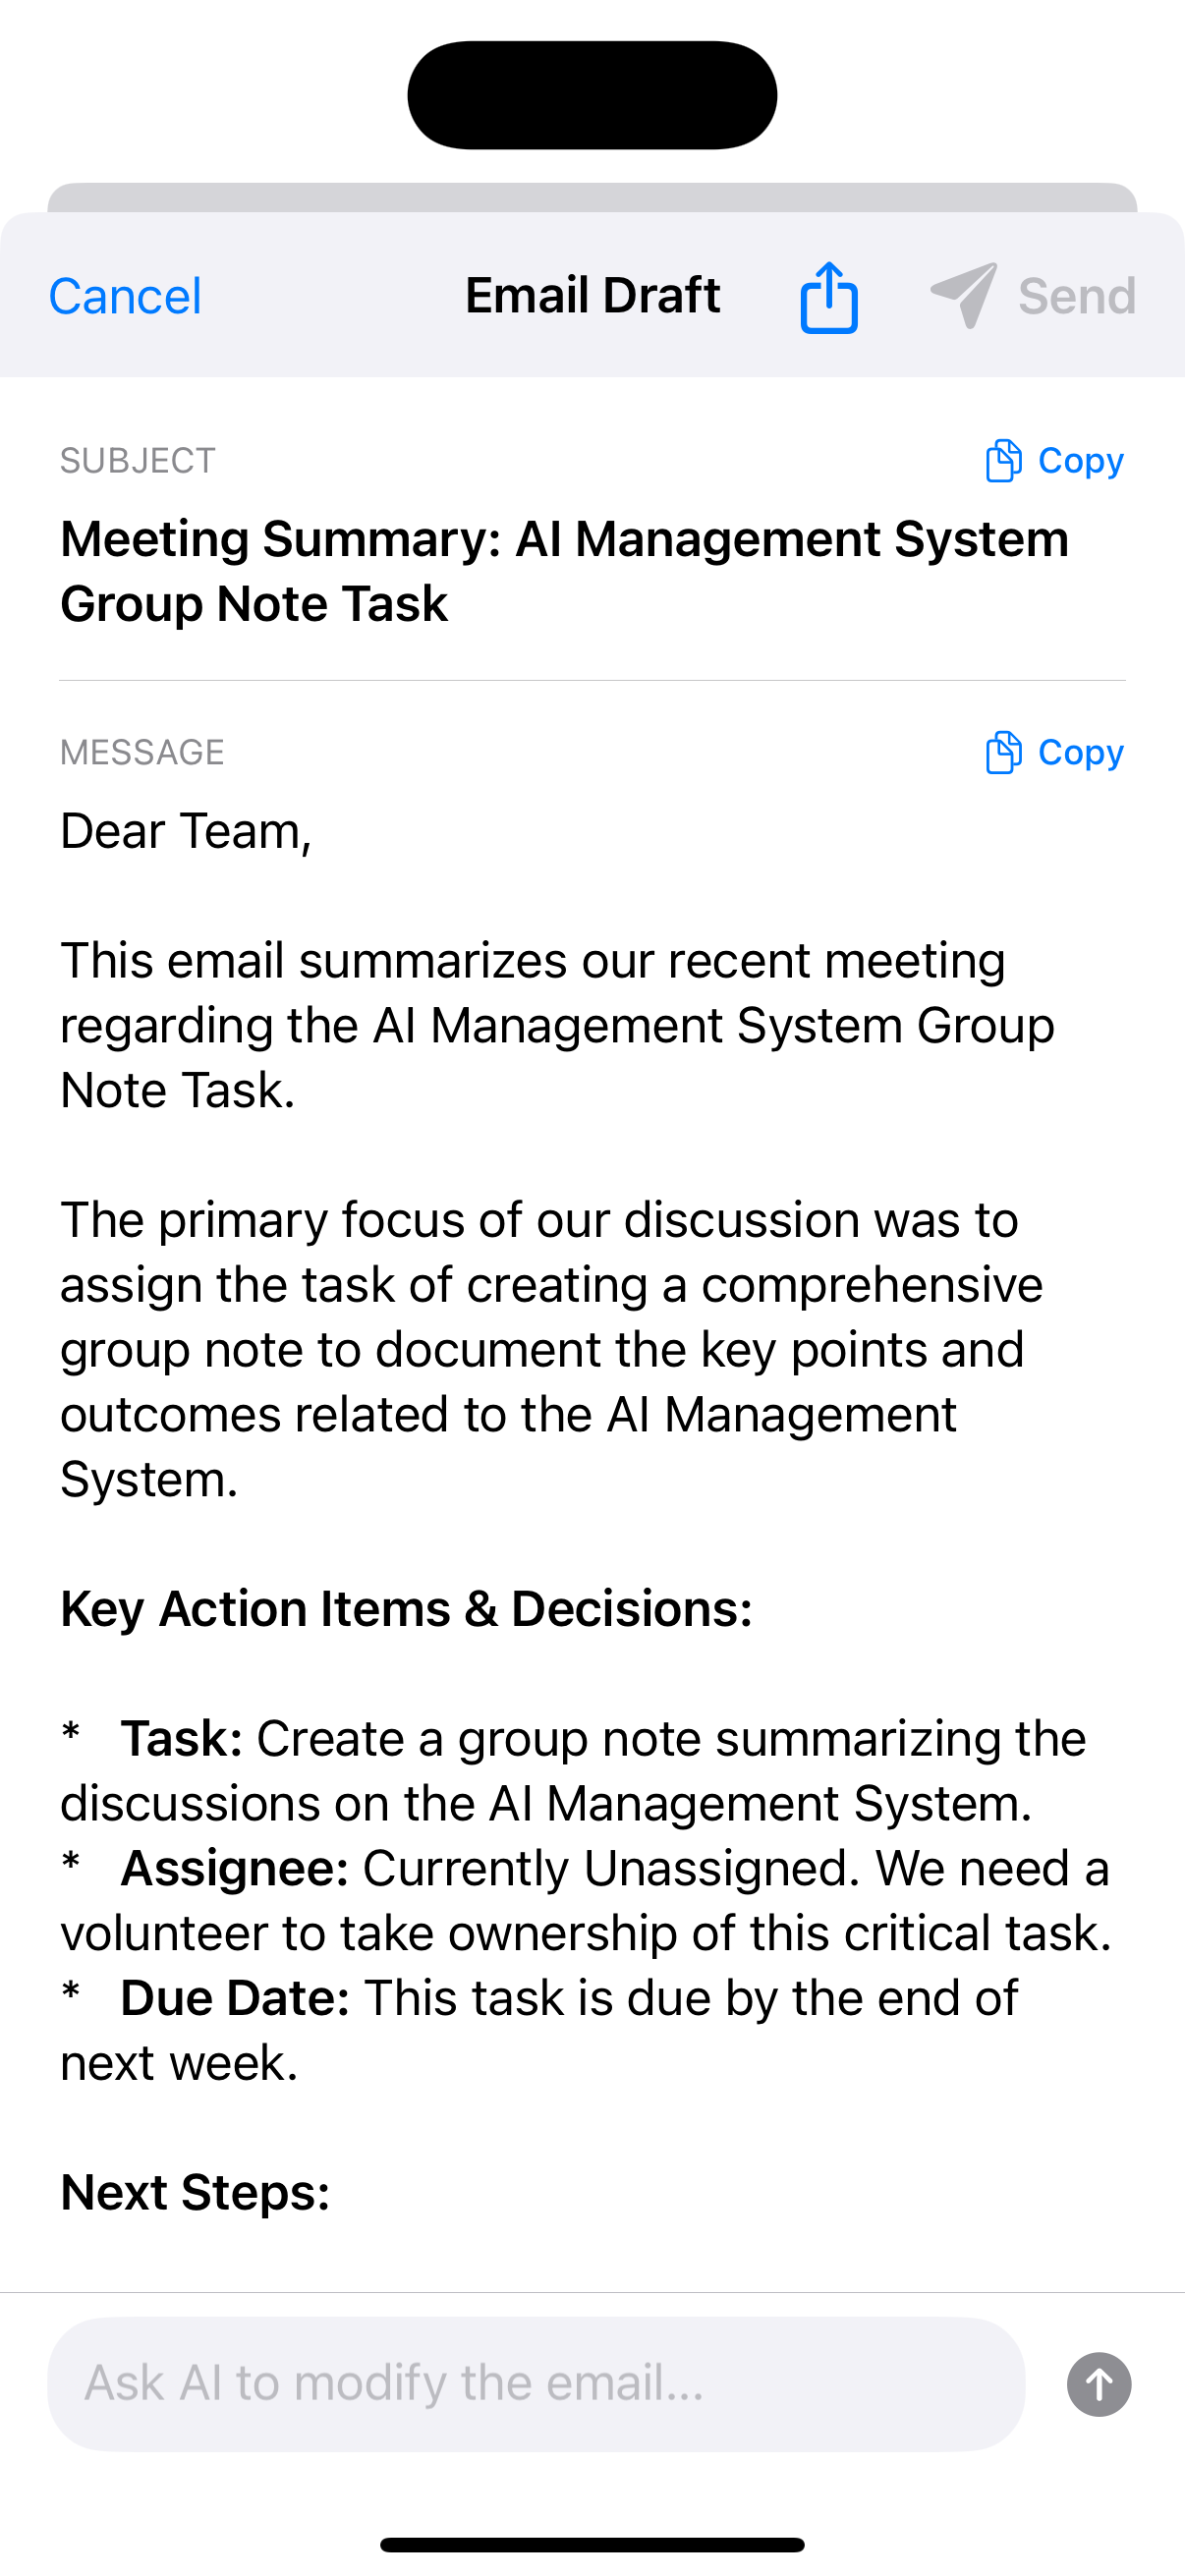Select Copy for the message body

click(1081, 751)
